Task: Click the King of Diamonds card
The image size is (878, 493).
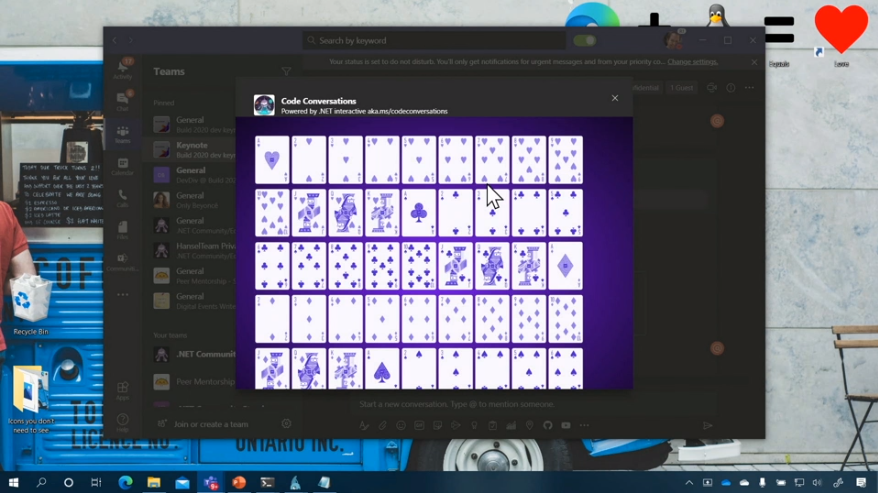Action: click(x=345, y=369)
